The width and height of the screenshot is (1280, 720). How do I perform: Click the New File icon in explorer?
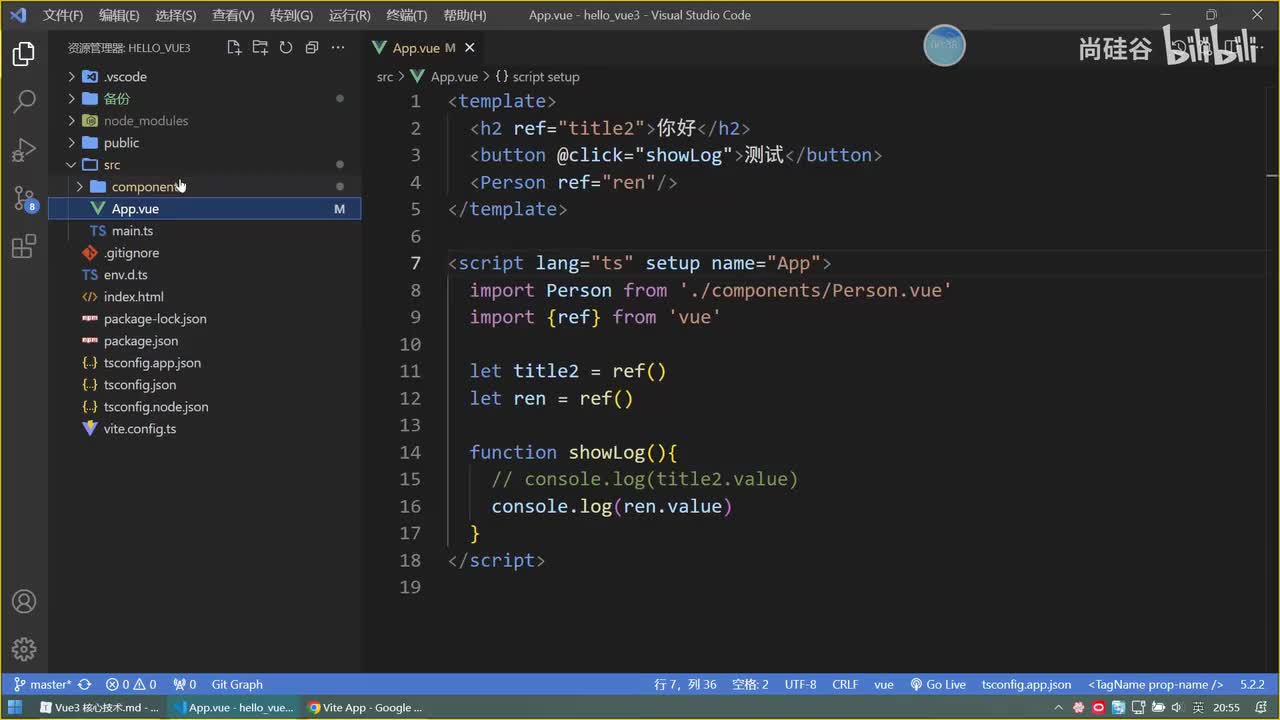(x=234, y=48)
